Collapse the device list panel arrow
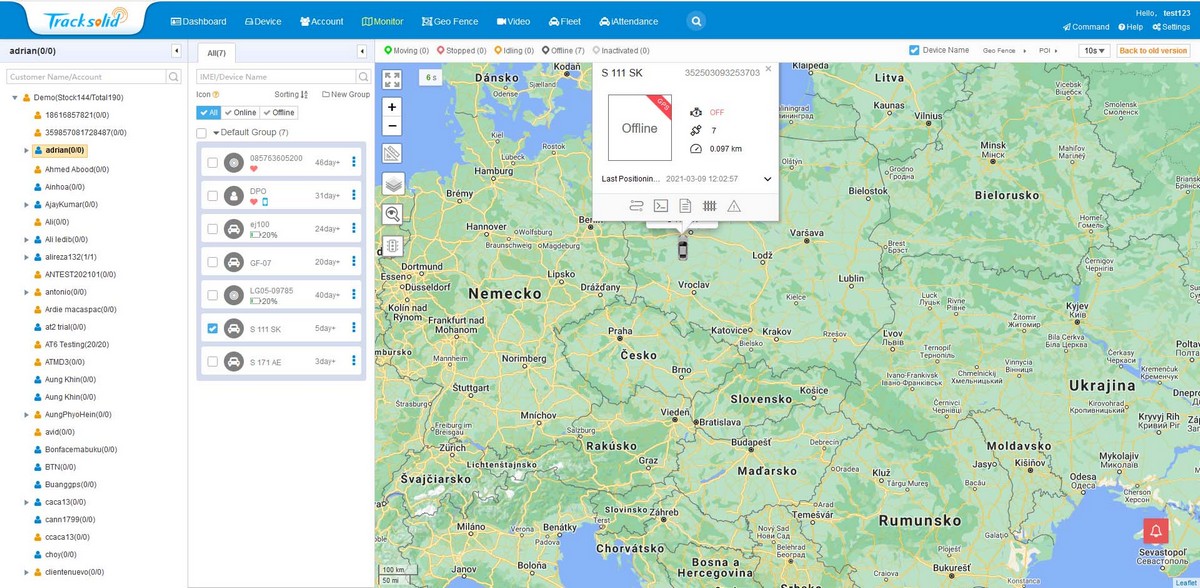The image size is (1200, 588). tap(362, 51)
